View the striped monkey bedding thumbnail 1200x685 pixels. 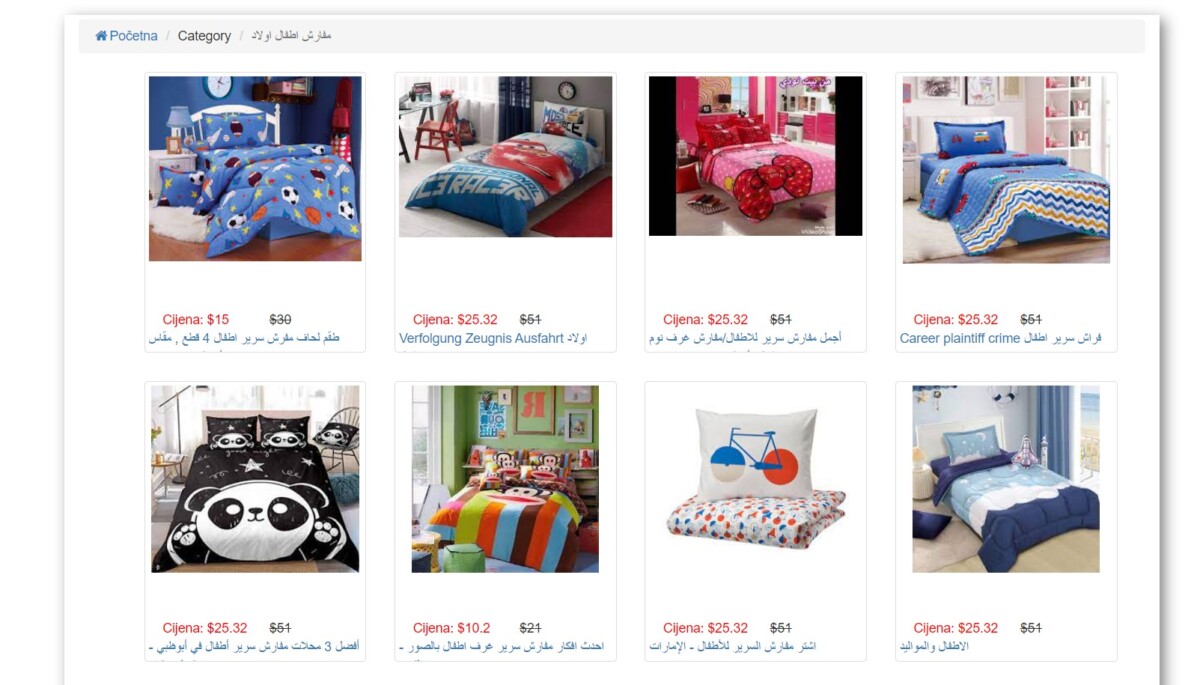(x=505, y=479)
